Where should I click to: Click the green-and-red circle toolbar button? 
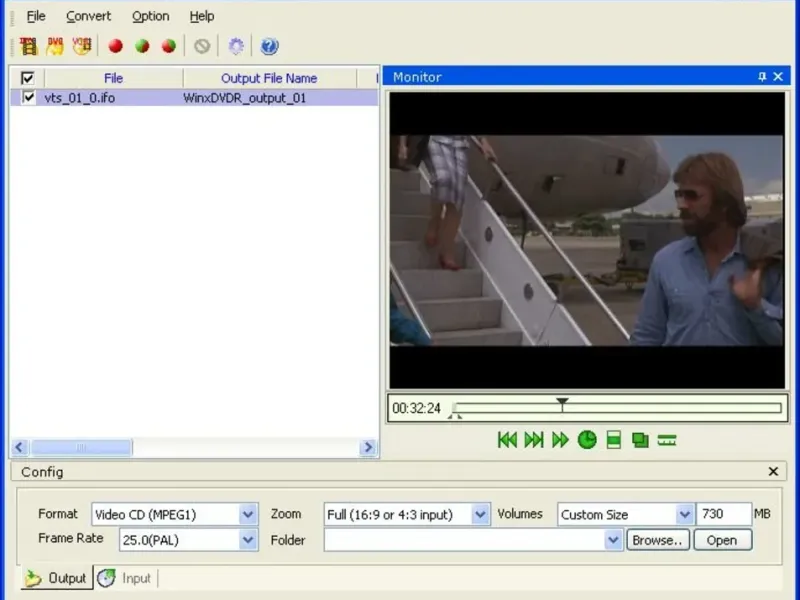point(142,46)
